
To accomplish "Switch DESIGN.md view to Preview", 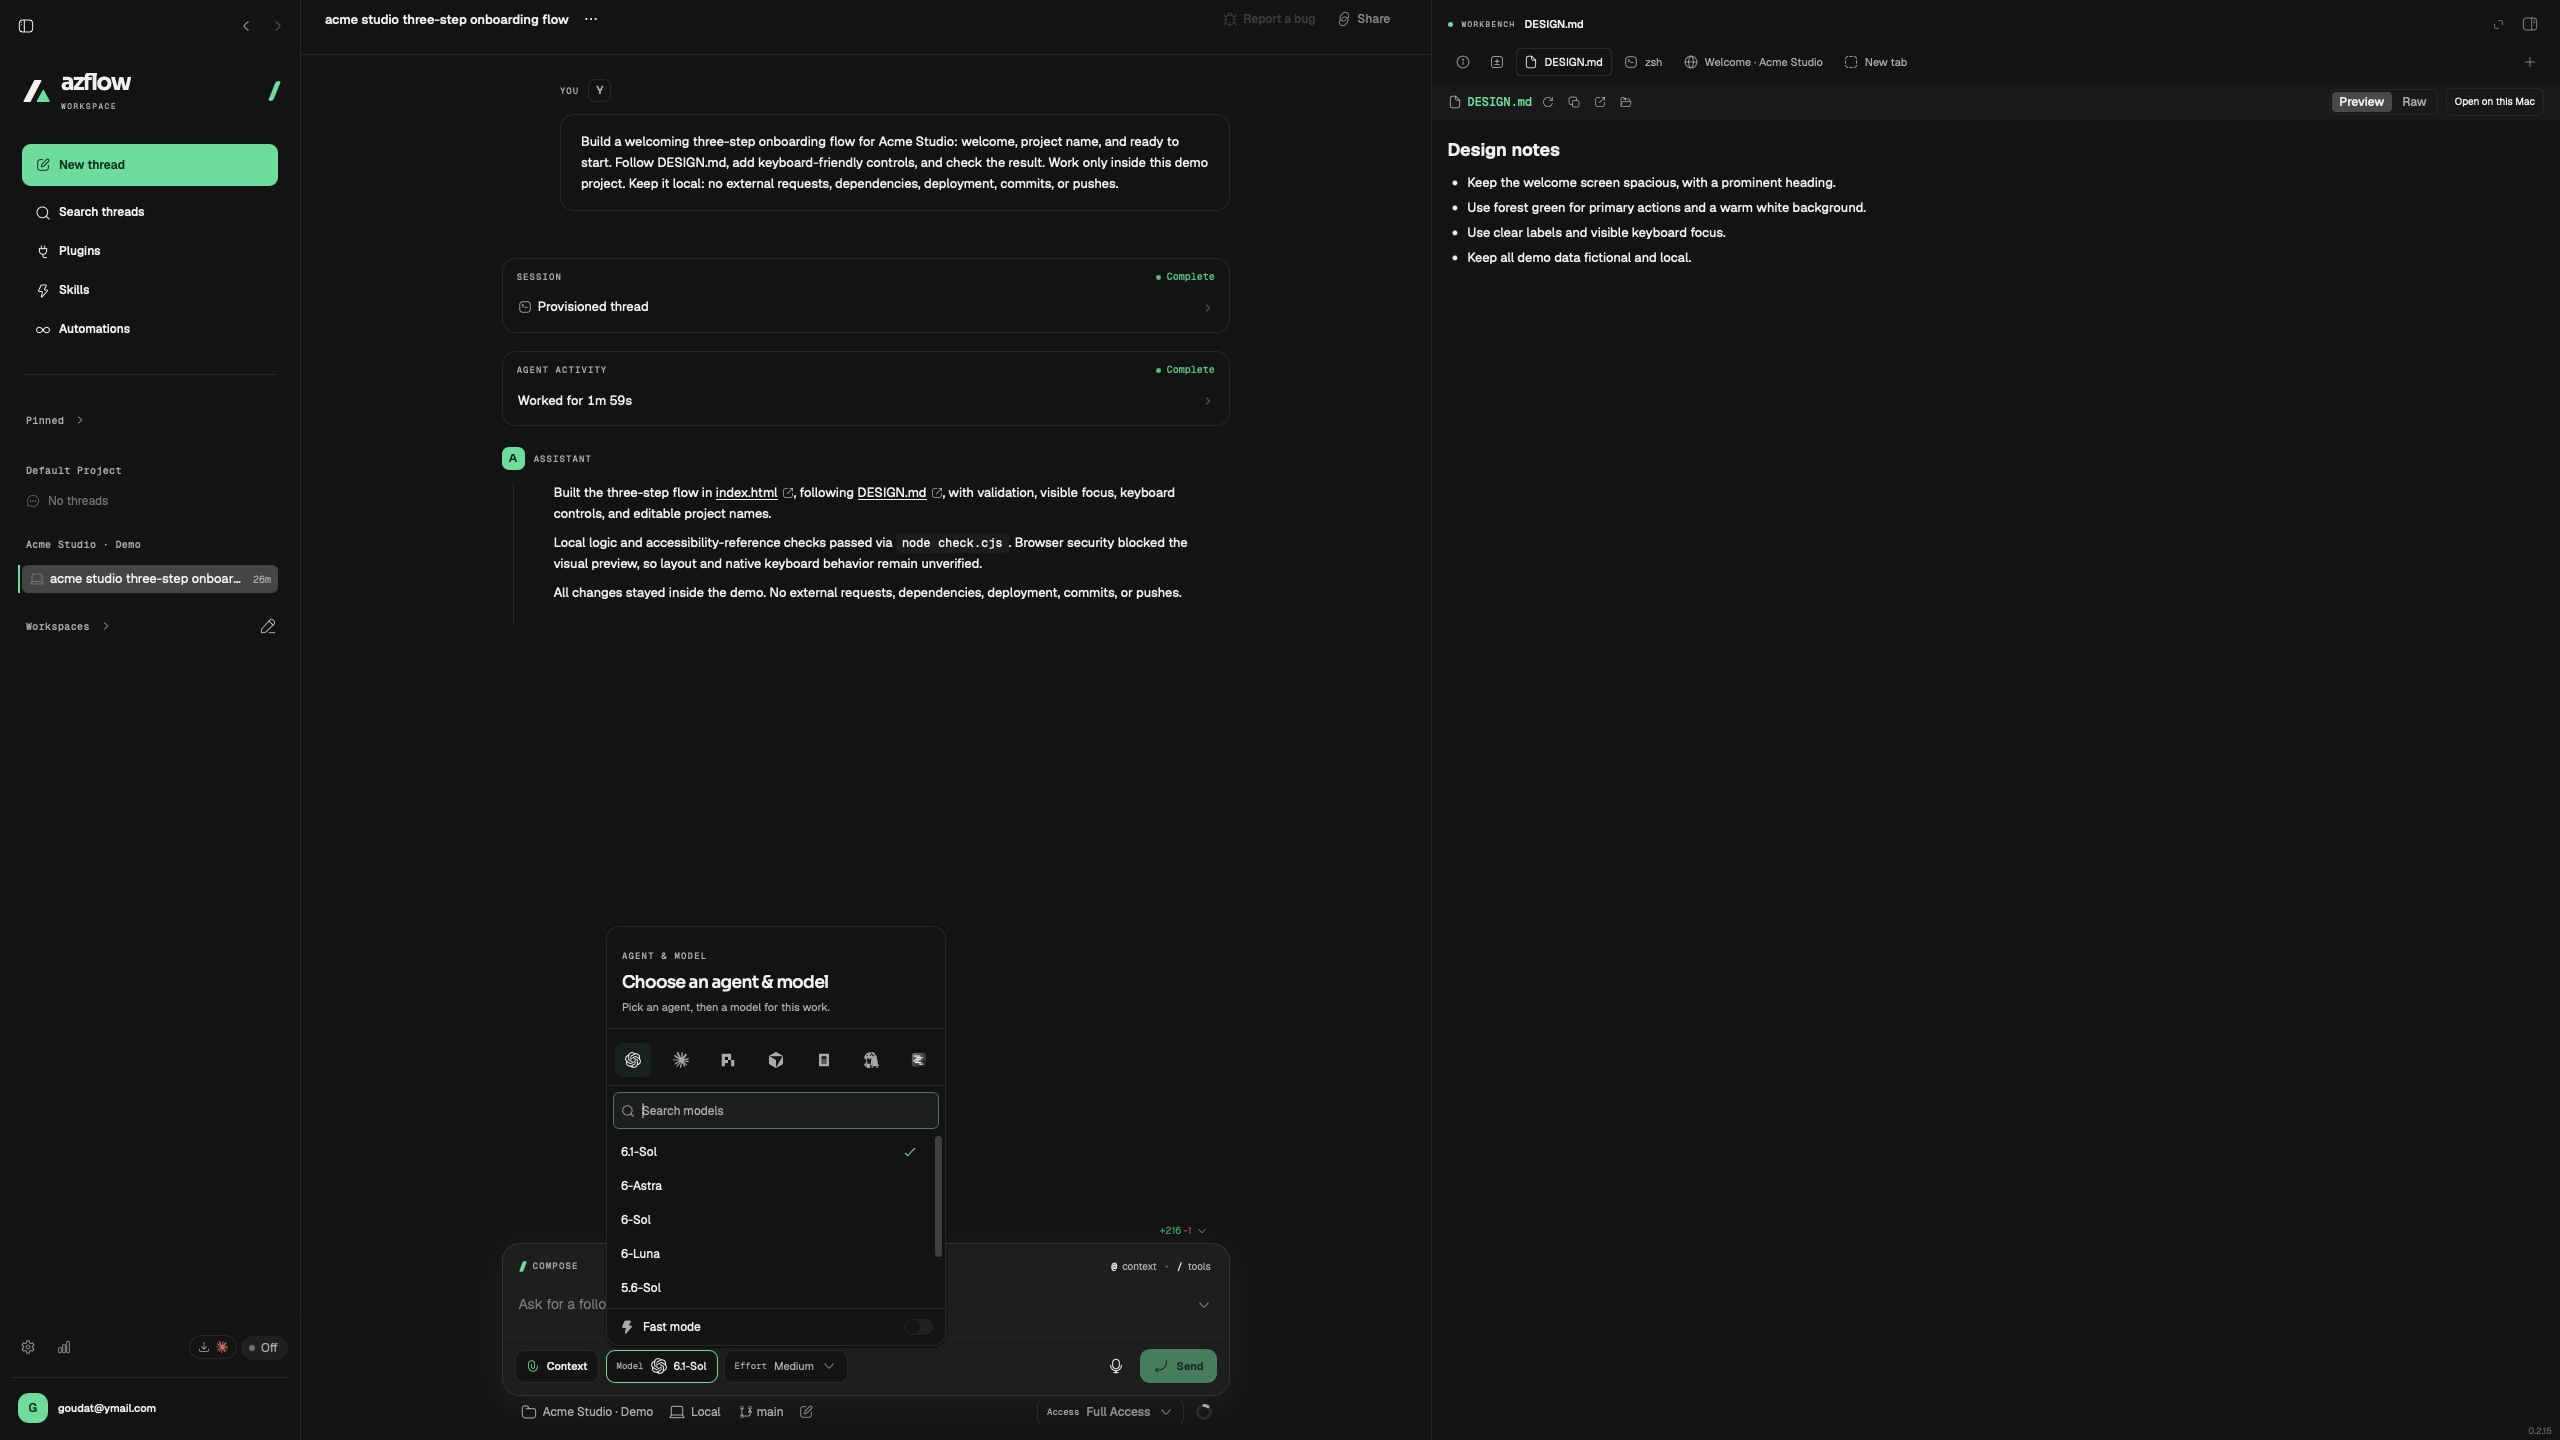I will (2361, 102).
